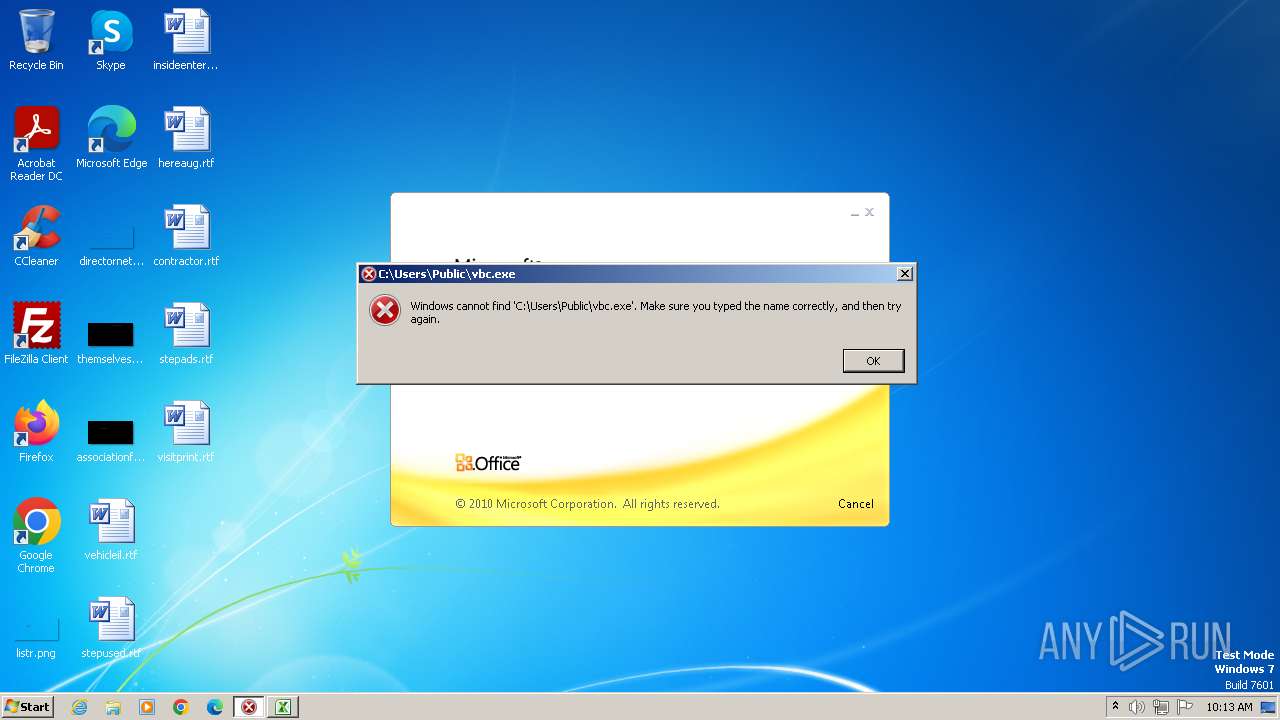
Task: Click OK in the vbc.exe error dialog
Action: 873,361
